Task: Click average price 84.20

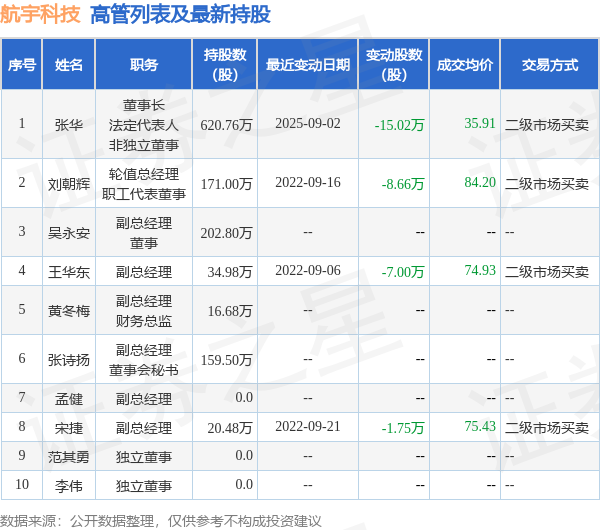Action: (x=480, y=182)
